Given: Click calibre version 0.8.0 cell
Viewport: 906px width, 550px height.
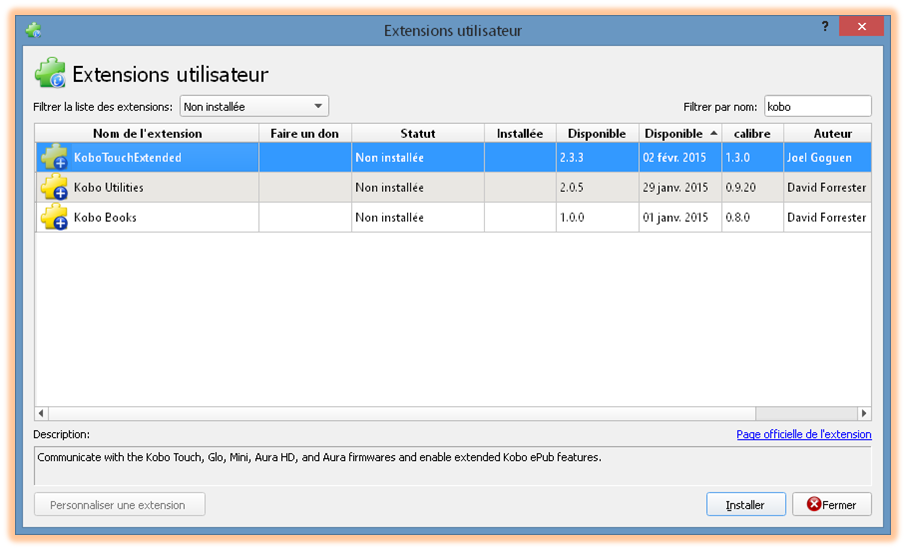Looking at the screenshot, I should tap(752, 218).
